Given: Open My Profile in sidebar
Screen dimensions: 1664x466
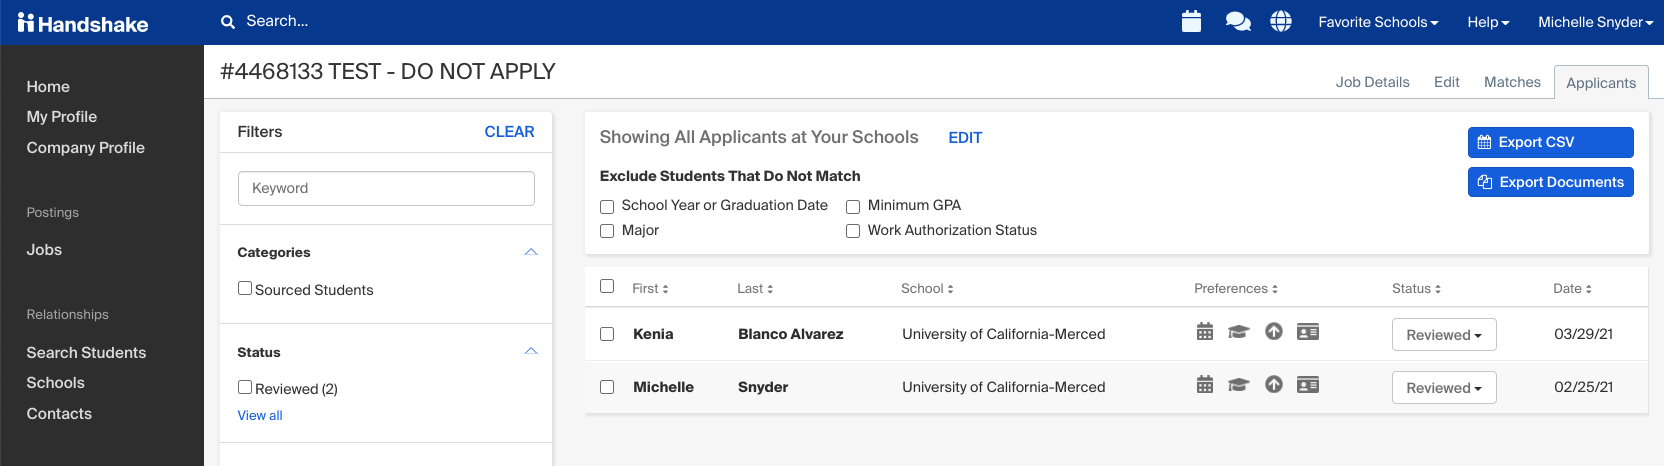Looking at the screenshot, I should coord(62,117).
